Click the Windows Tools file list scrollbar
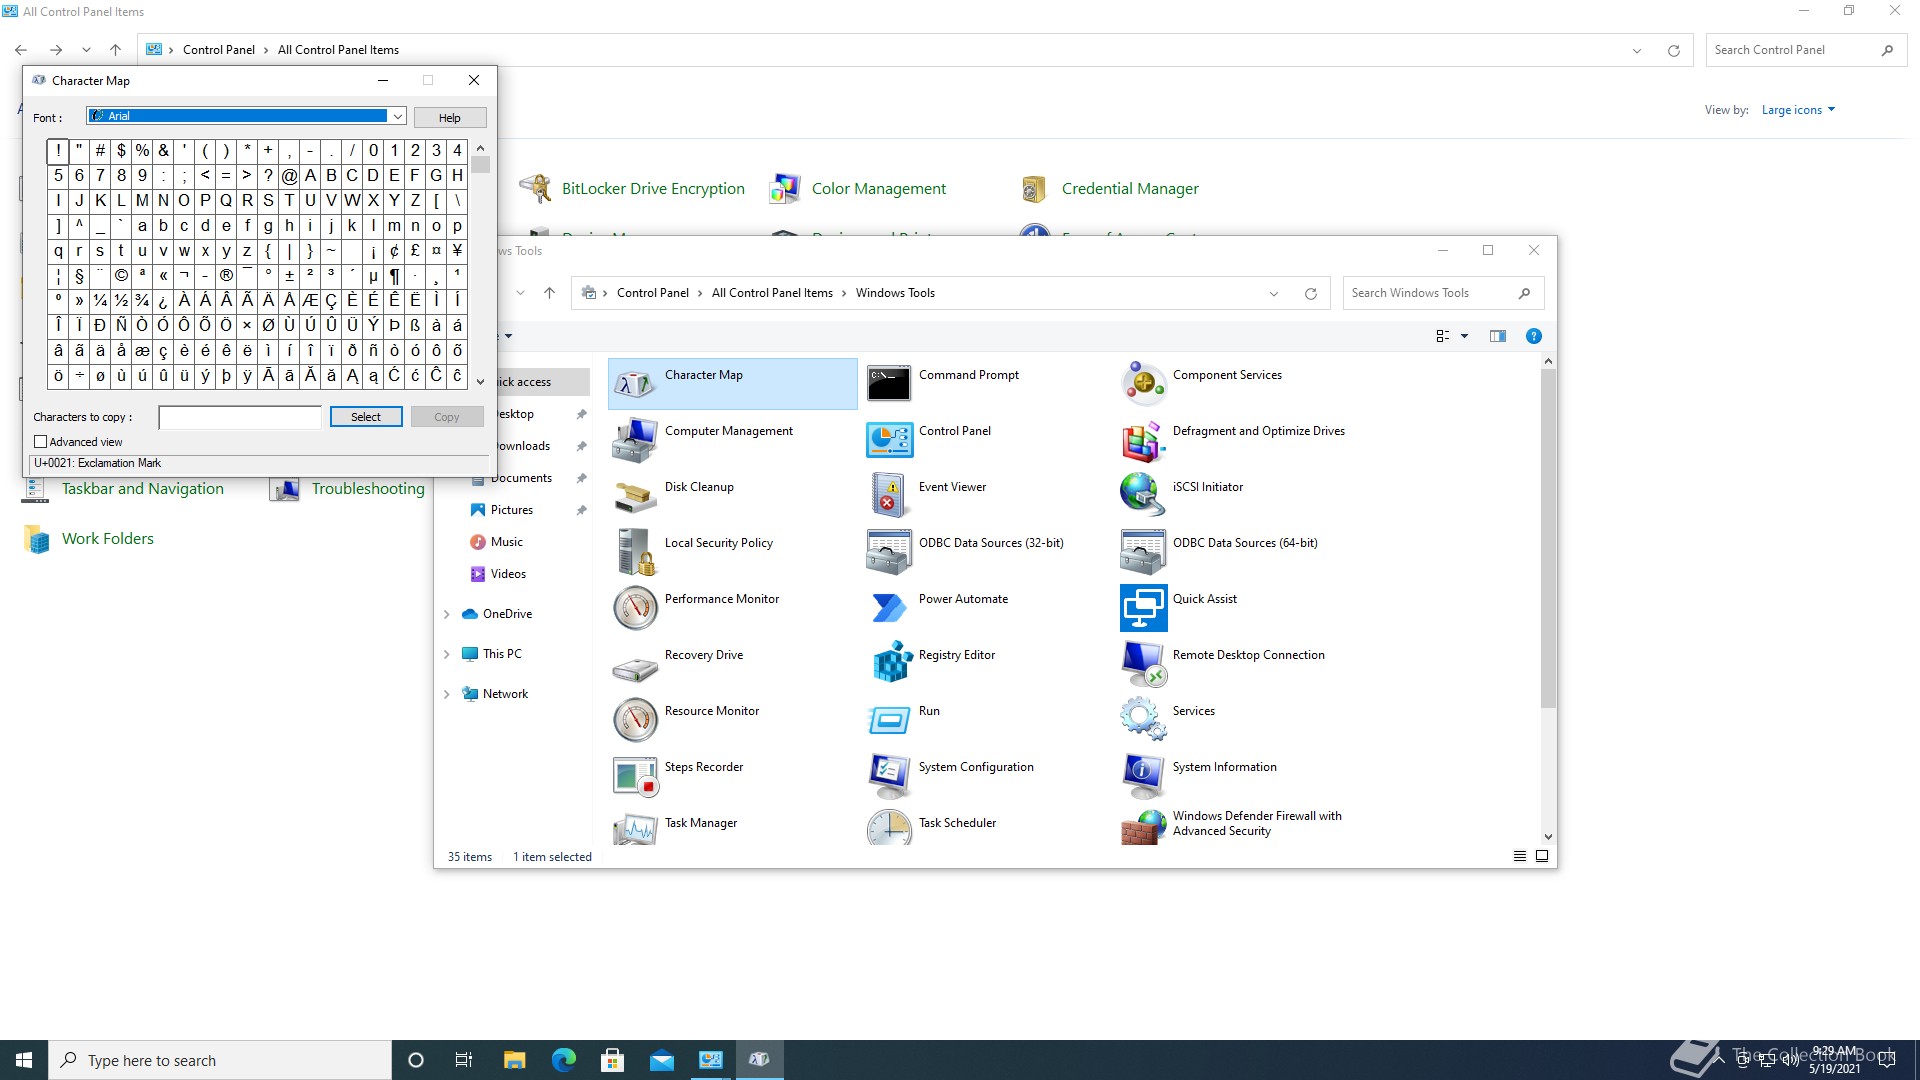This screenshot has width=1920, height=1080. [x=1548, y=538]
